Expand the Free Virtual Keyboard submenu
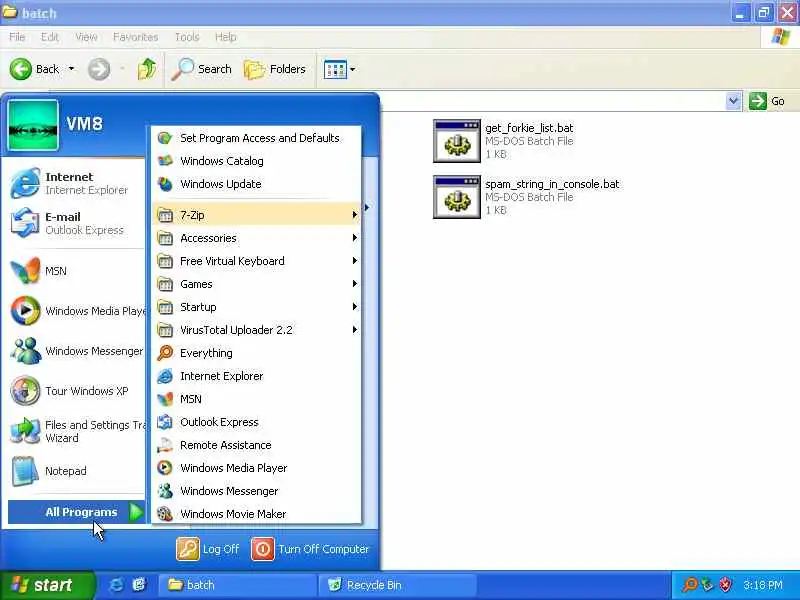The image size is (800, 600). 257,261
